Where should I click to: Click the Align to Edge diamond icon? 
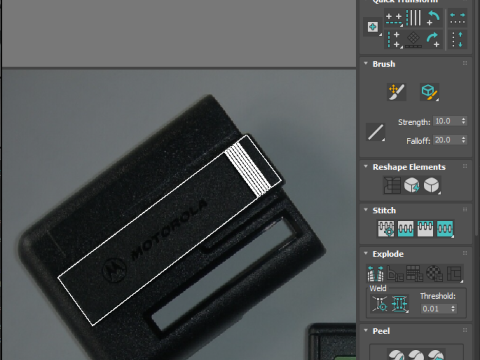pyautogui.click(x=414, y=39)
